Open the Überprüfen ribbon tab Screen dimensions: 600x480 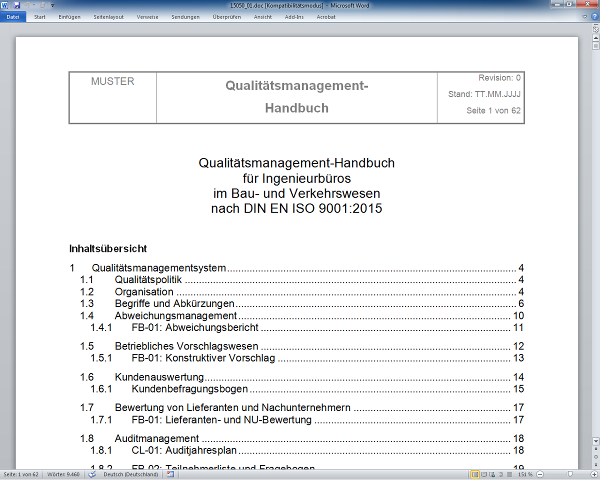click(x=227, y=17)
